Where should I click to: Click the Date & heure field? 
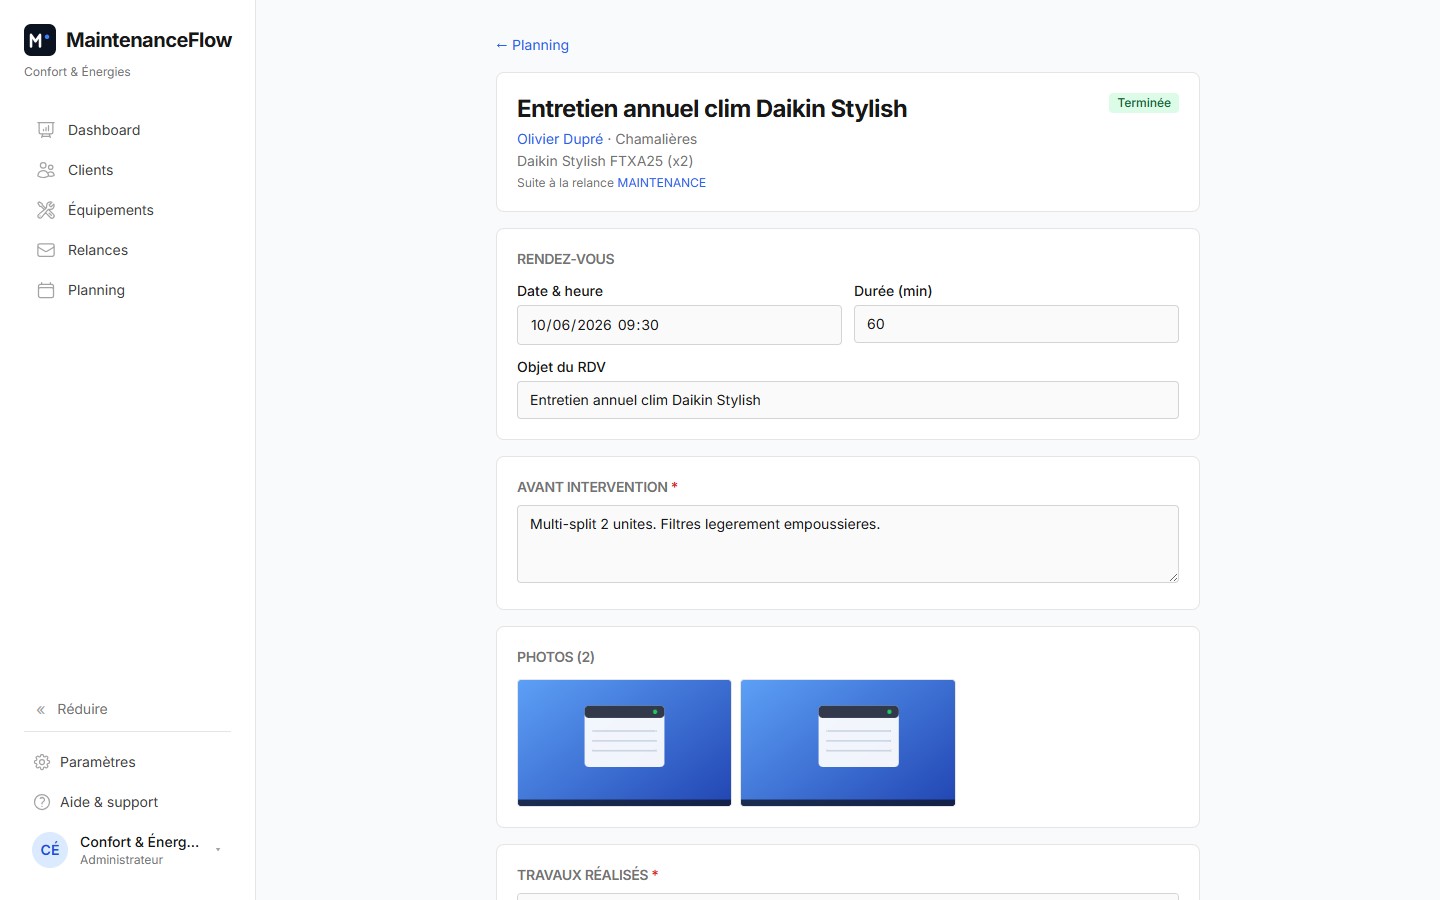click(679, 325)
